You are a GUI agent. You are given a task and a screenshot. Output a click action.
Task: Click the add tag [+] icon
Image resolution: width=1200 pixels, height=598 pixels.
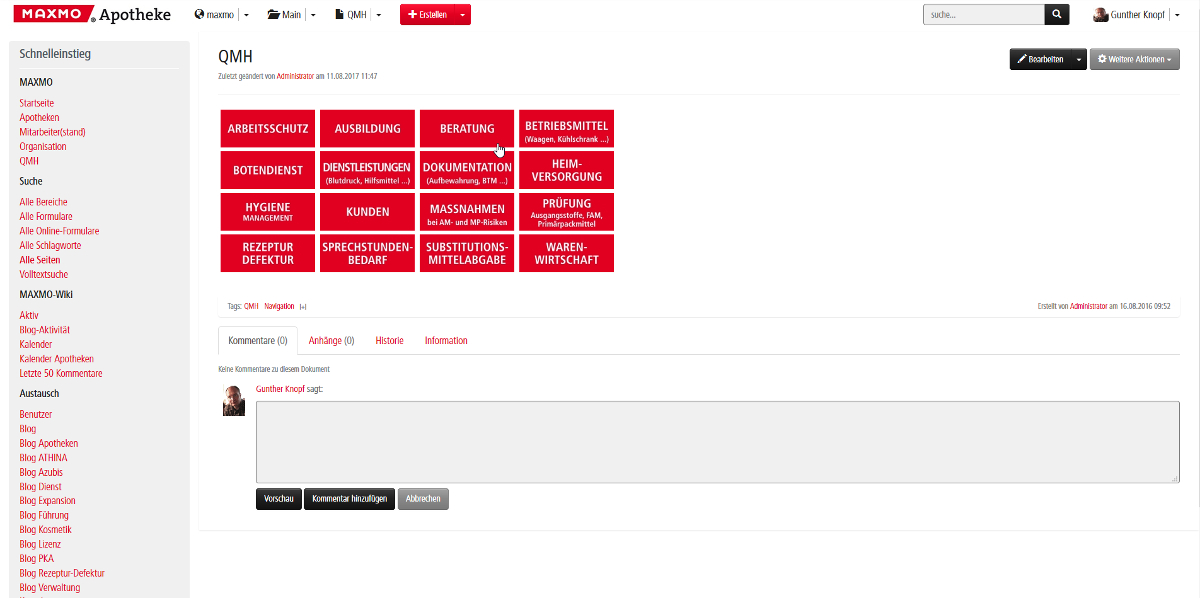[303, 307]
